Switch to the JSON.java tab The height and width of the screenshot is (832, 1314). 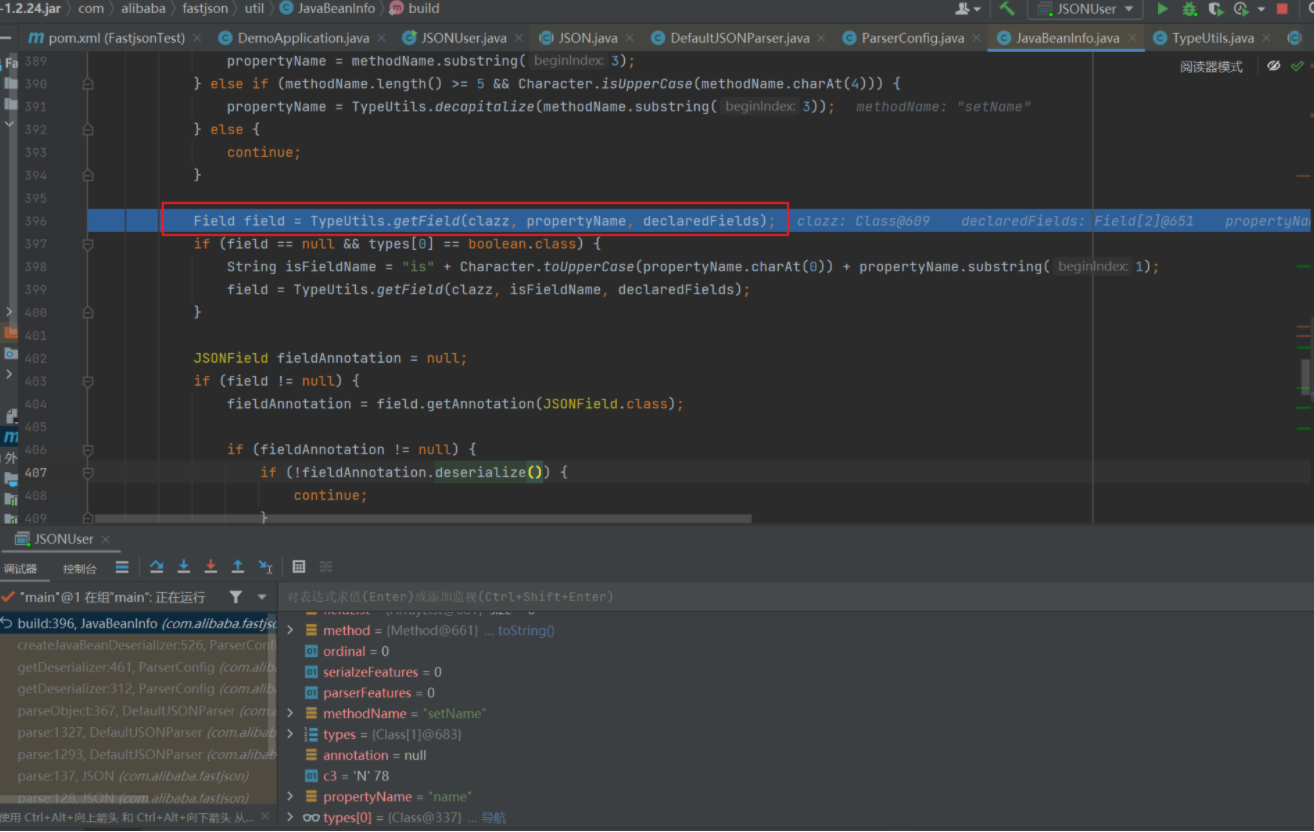pos(587,38)
